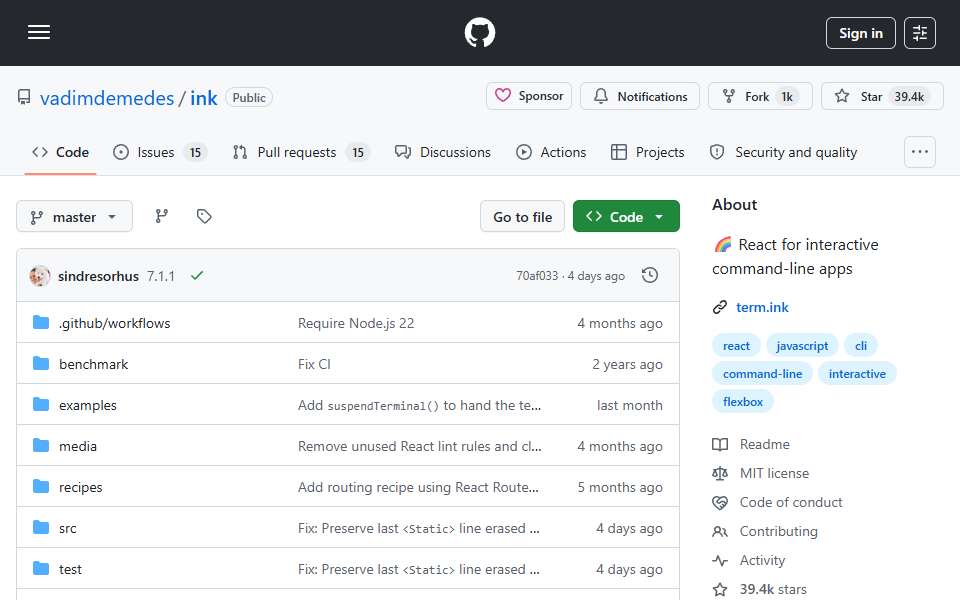Open vadimdemedes owner profile link
This screenshot has height=600, width=960.
pos(107,98)
